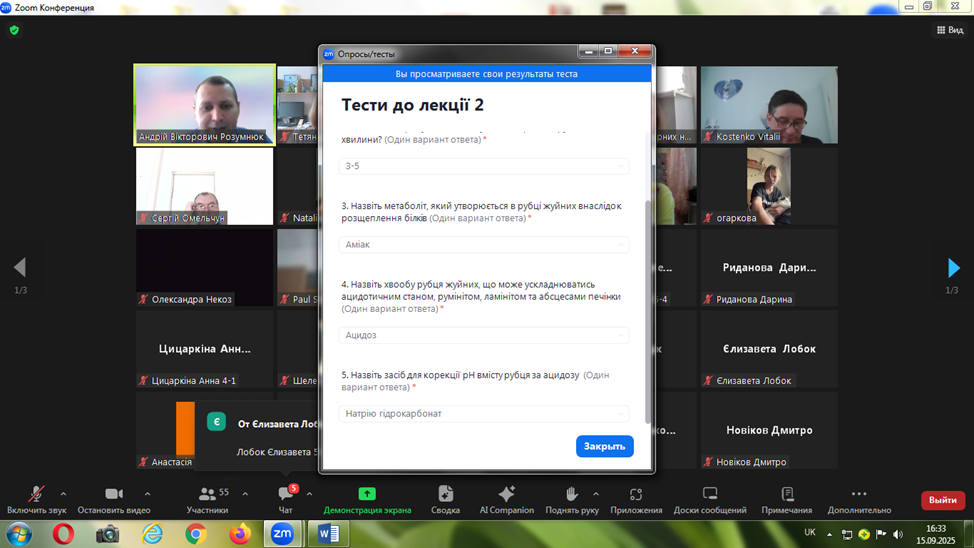Start Демонстрация экрана screen share
Screen dimensions: 974x548
pyautogui.click(x=367, y=500)
